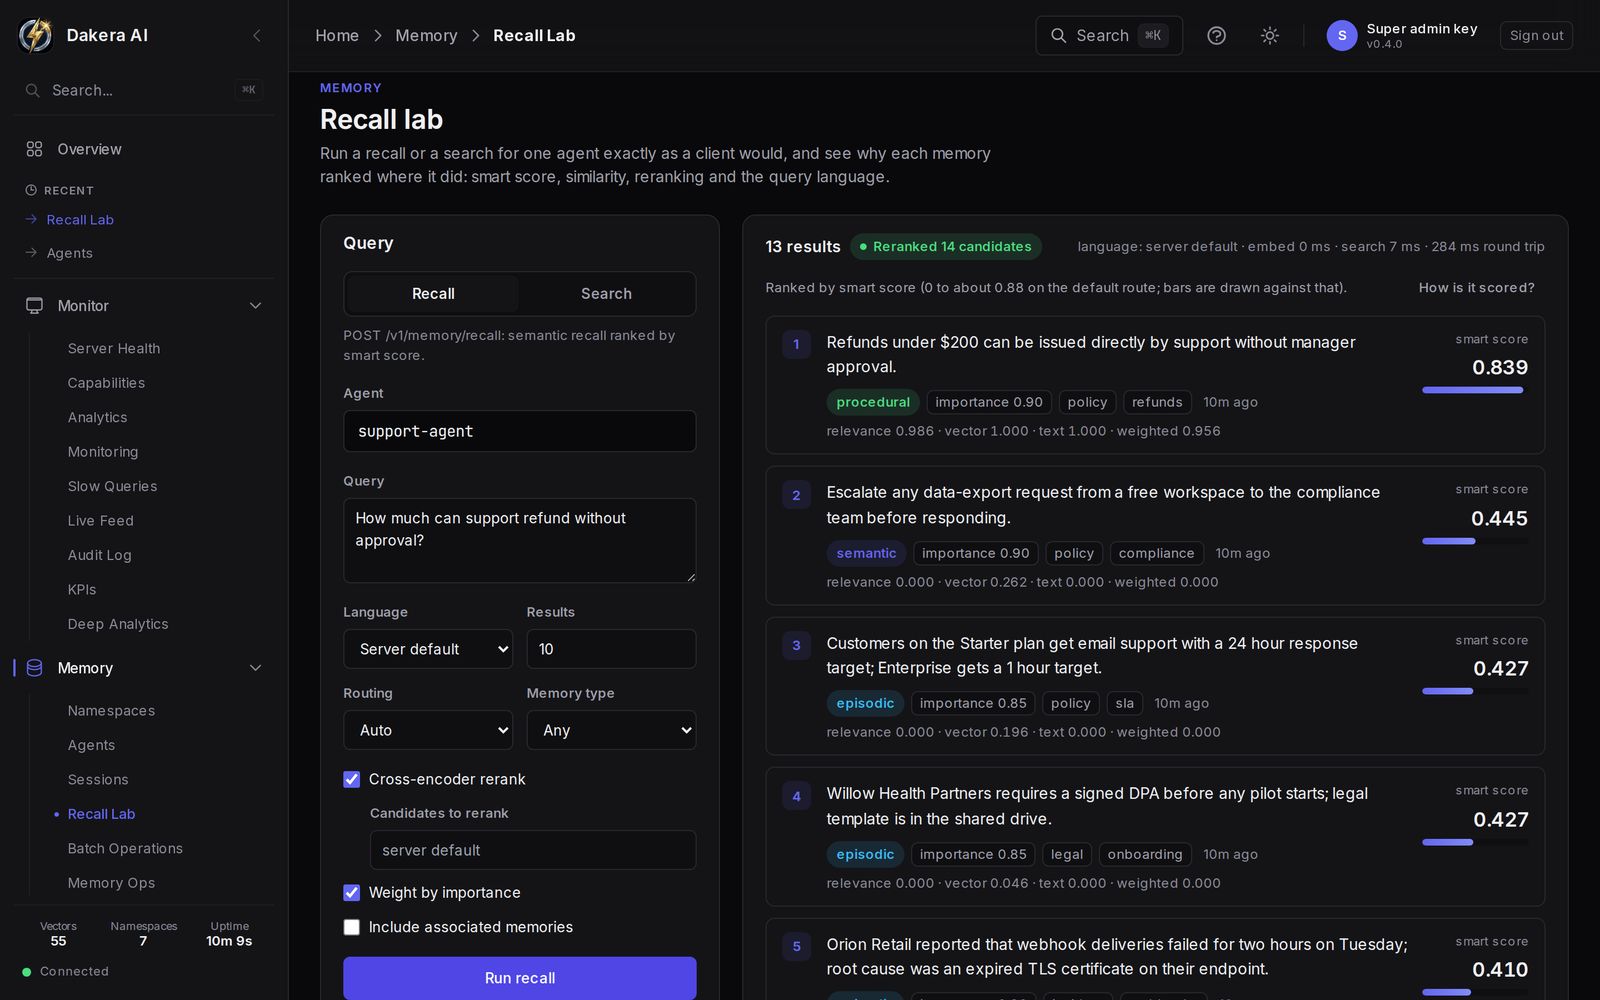This screenshot has height=1000, width=1600.
Task: Open the Routing Auto dropdown
Action: click(428, 730)
